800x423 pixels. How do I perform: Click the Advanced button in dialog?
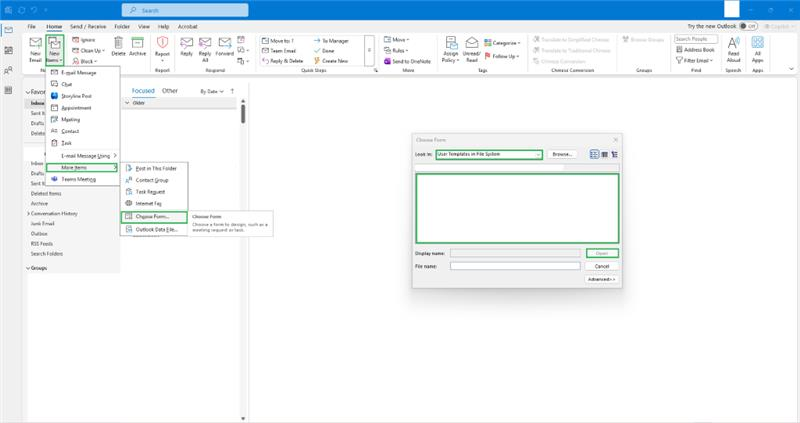tap(602, 280)
